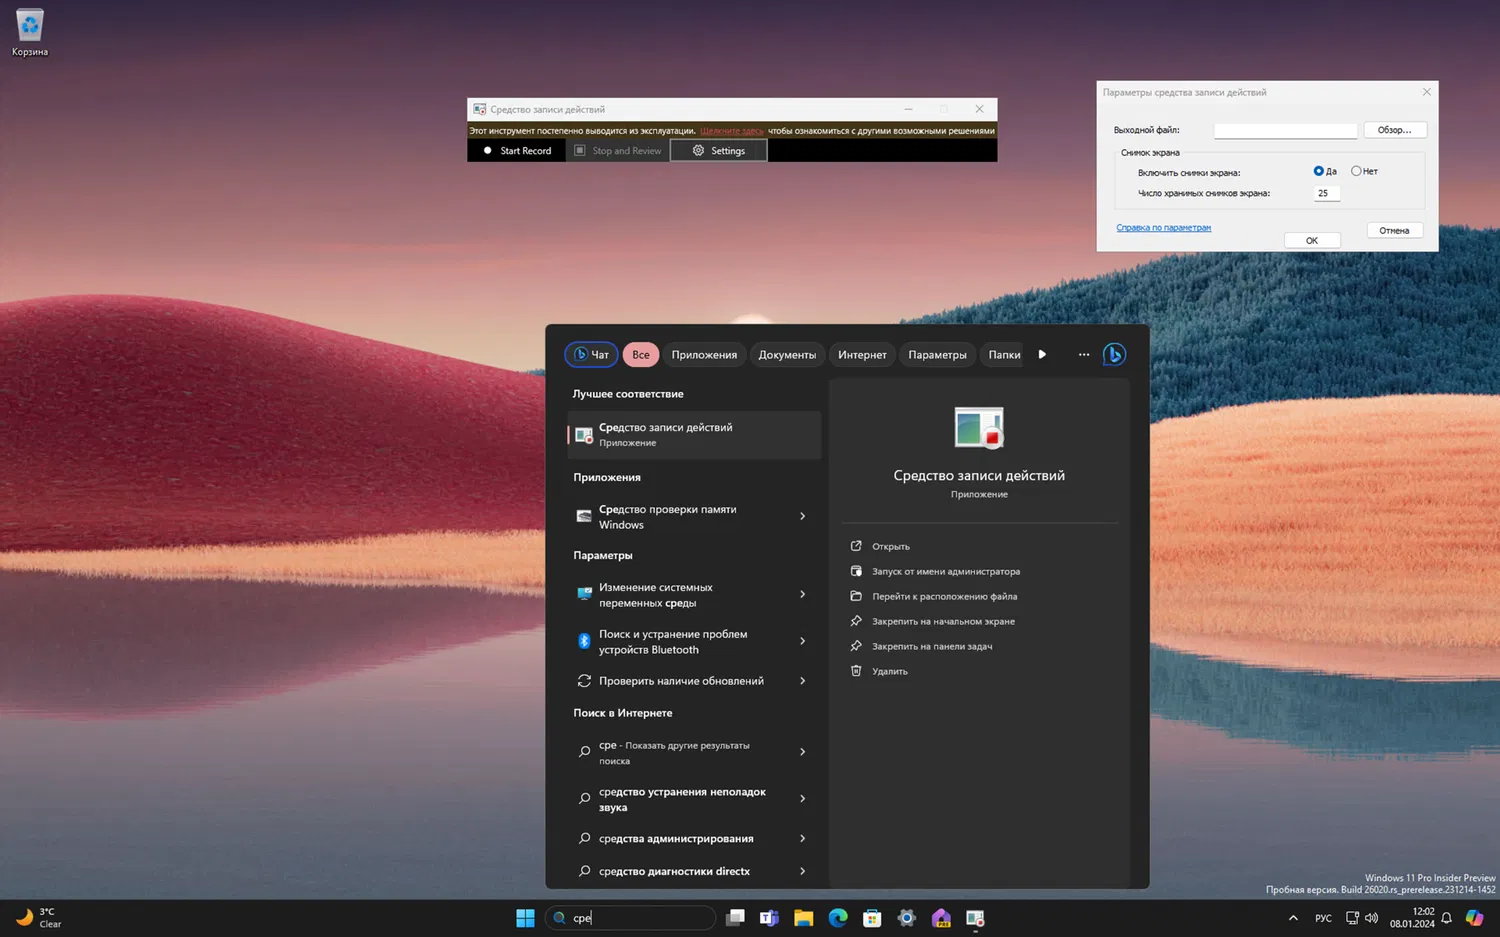The image size is (1500, 937).
Task: Expand the 'сре' web search result chevron
Action: (x=802, y=752)
